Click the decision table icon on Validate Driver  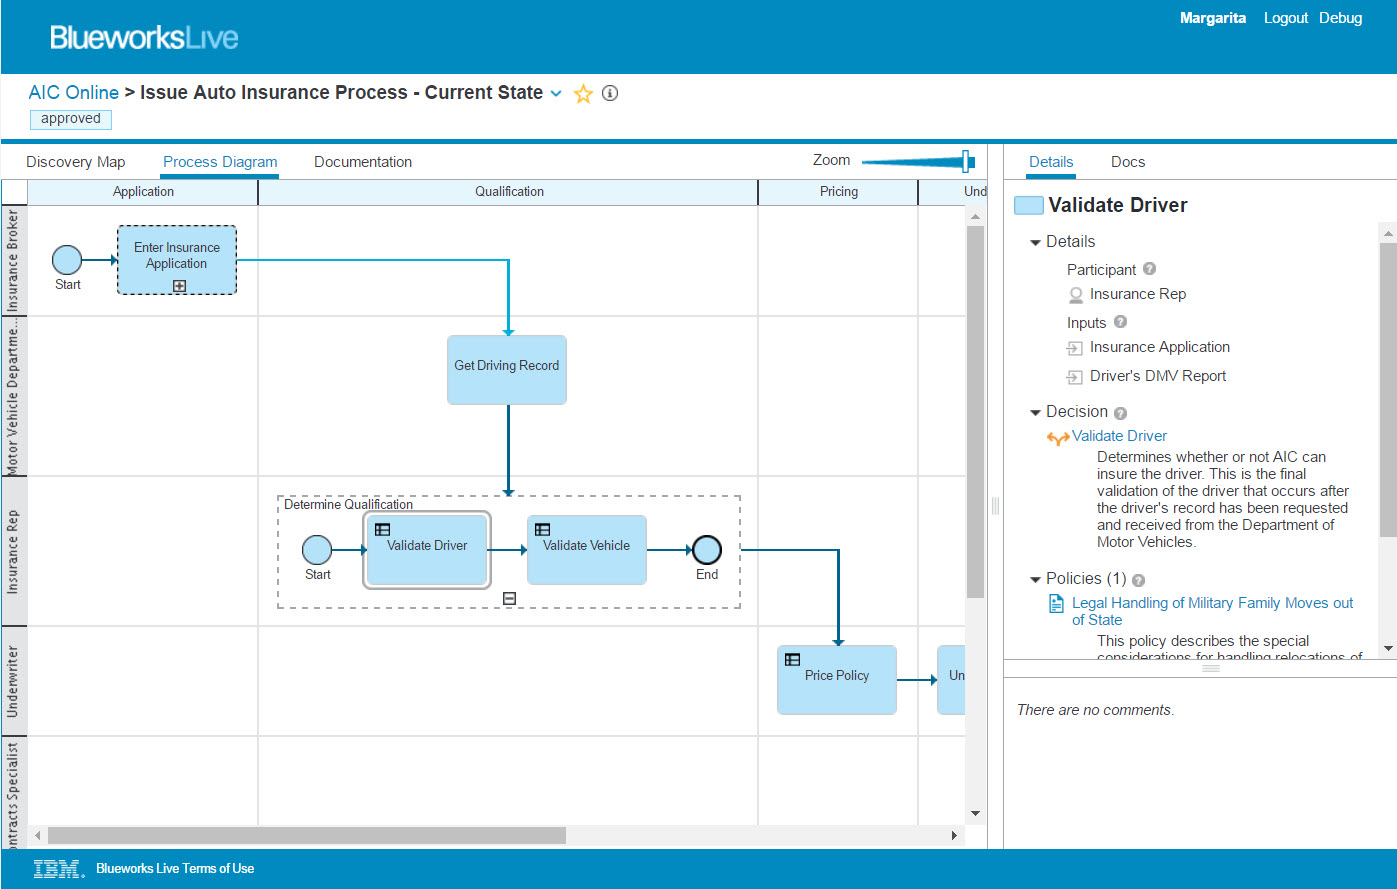[382, 530]
